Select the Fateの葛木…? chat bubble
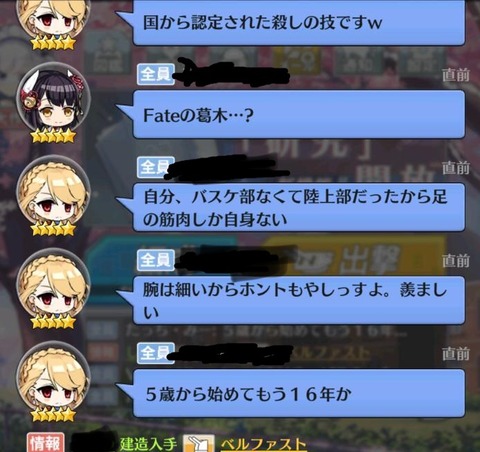Screen dimensions: 480x452 299,114
